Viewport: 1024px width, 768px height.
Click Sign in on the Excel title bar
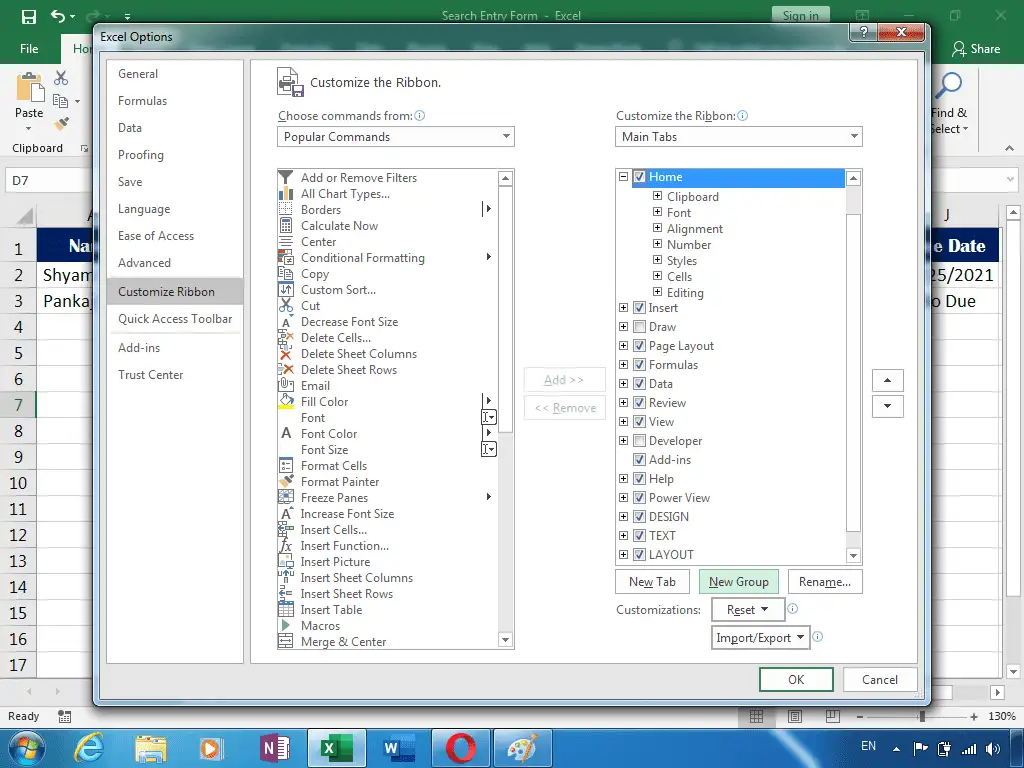[800, 16]
